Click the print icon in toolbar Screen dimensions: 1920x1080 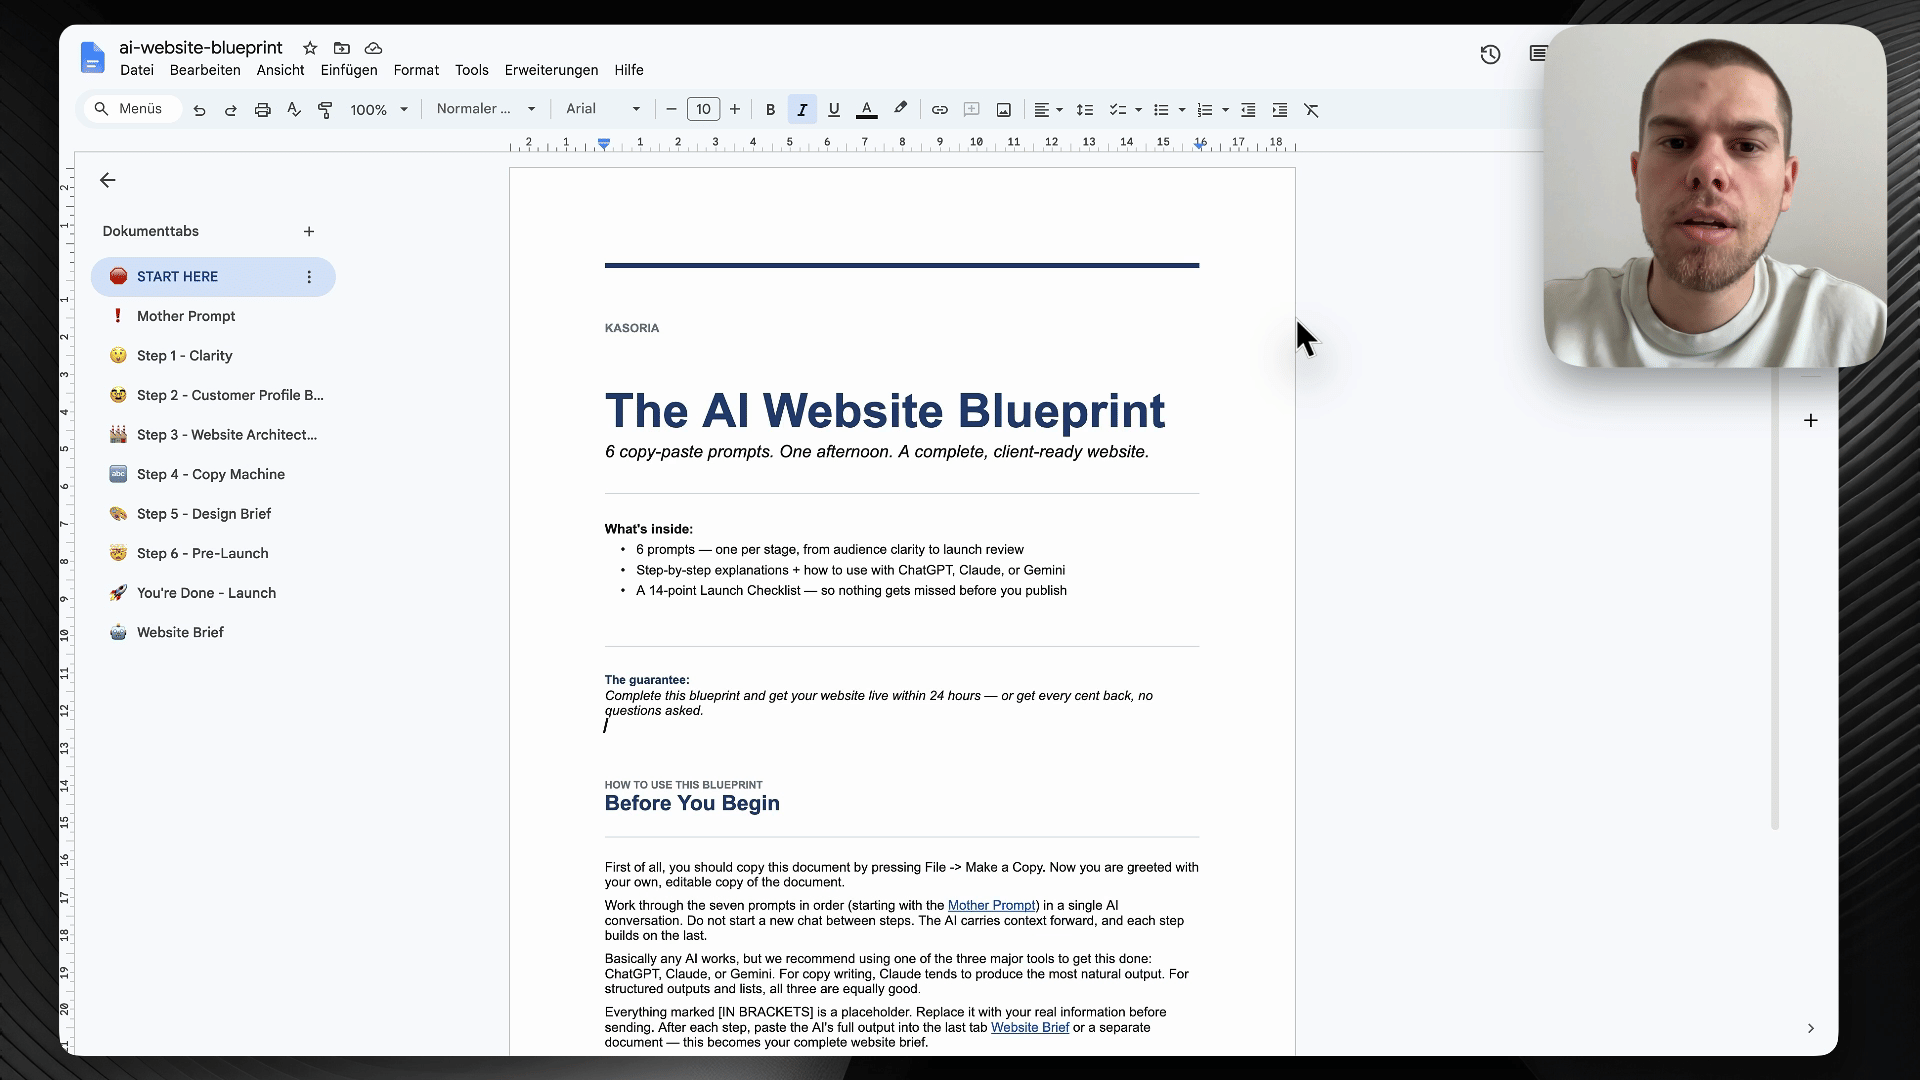click(262, 110)
